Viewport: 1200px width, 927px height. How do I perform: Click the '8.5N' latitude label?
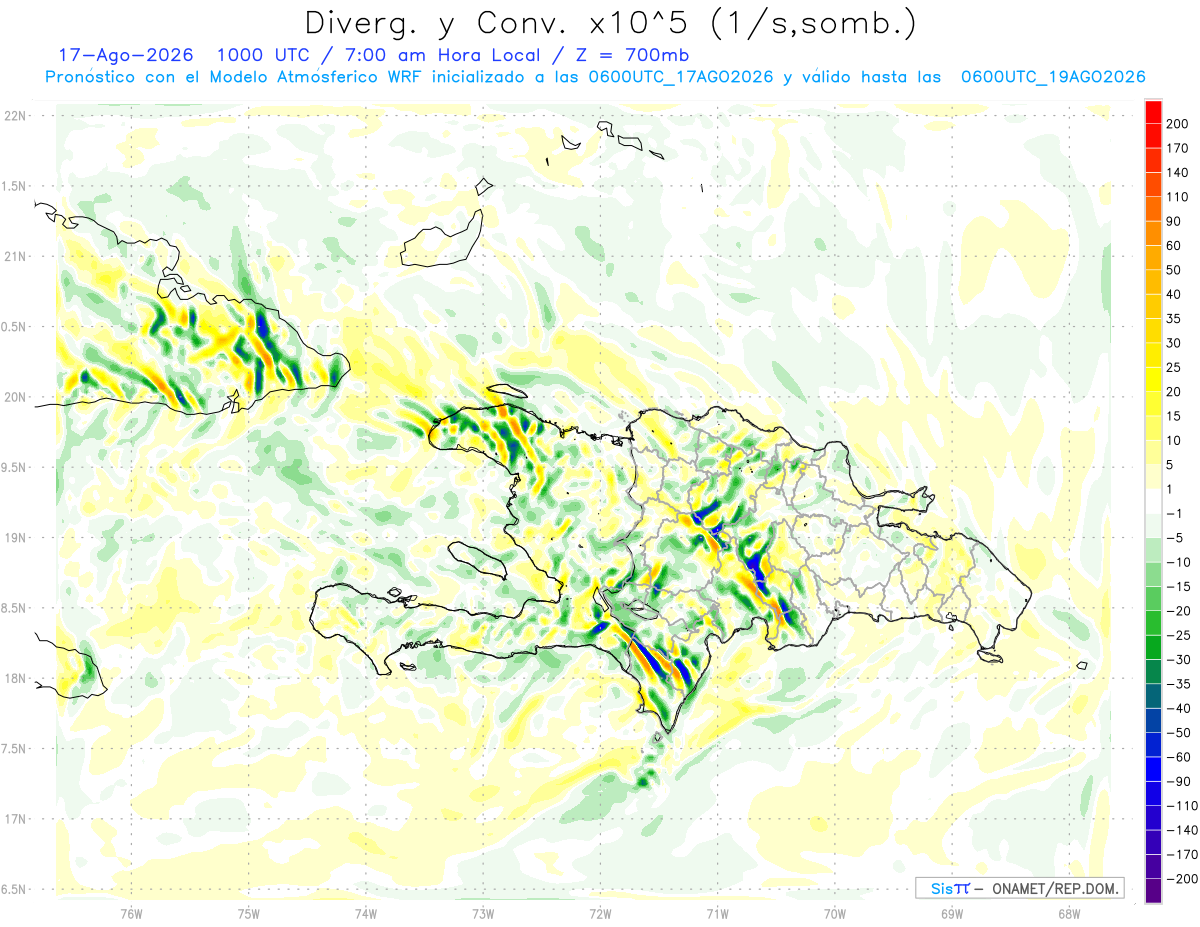click(14, 608)
